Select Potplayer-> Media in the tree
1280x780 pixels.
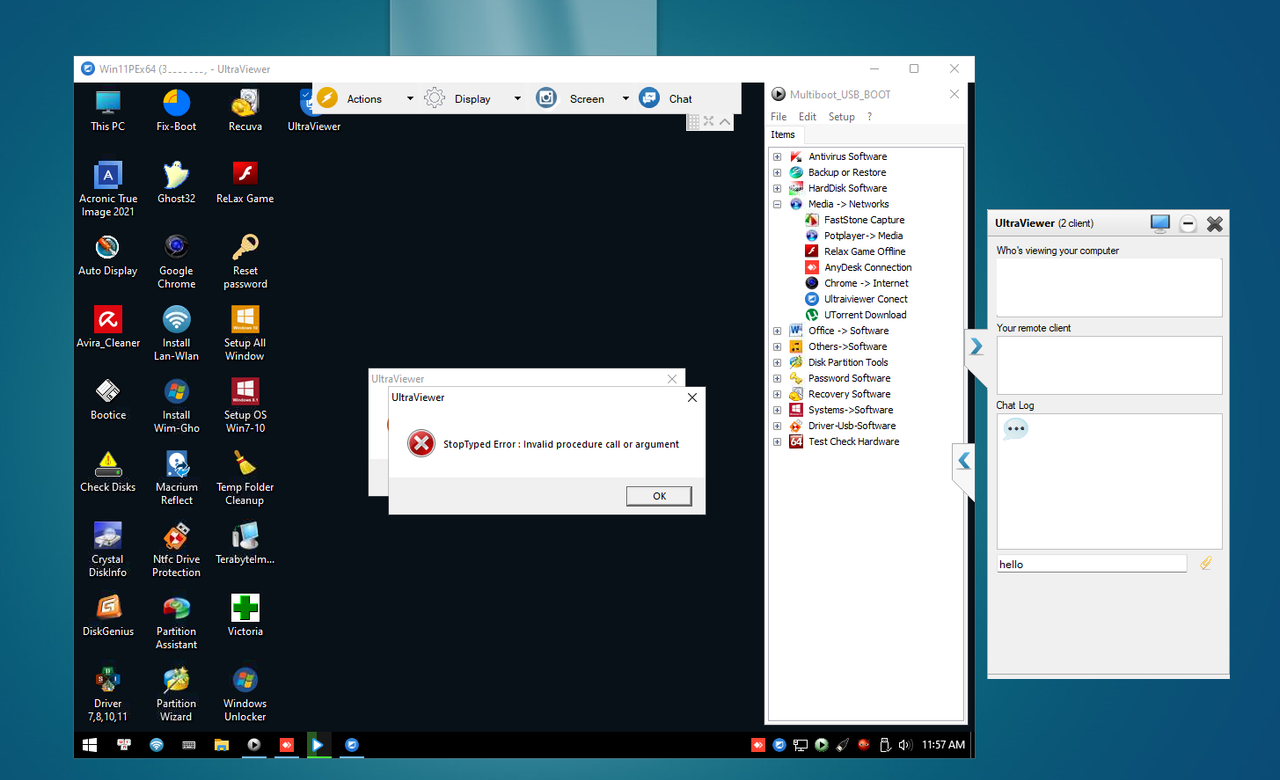click(863, 236)
